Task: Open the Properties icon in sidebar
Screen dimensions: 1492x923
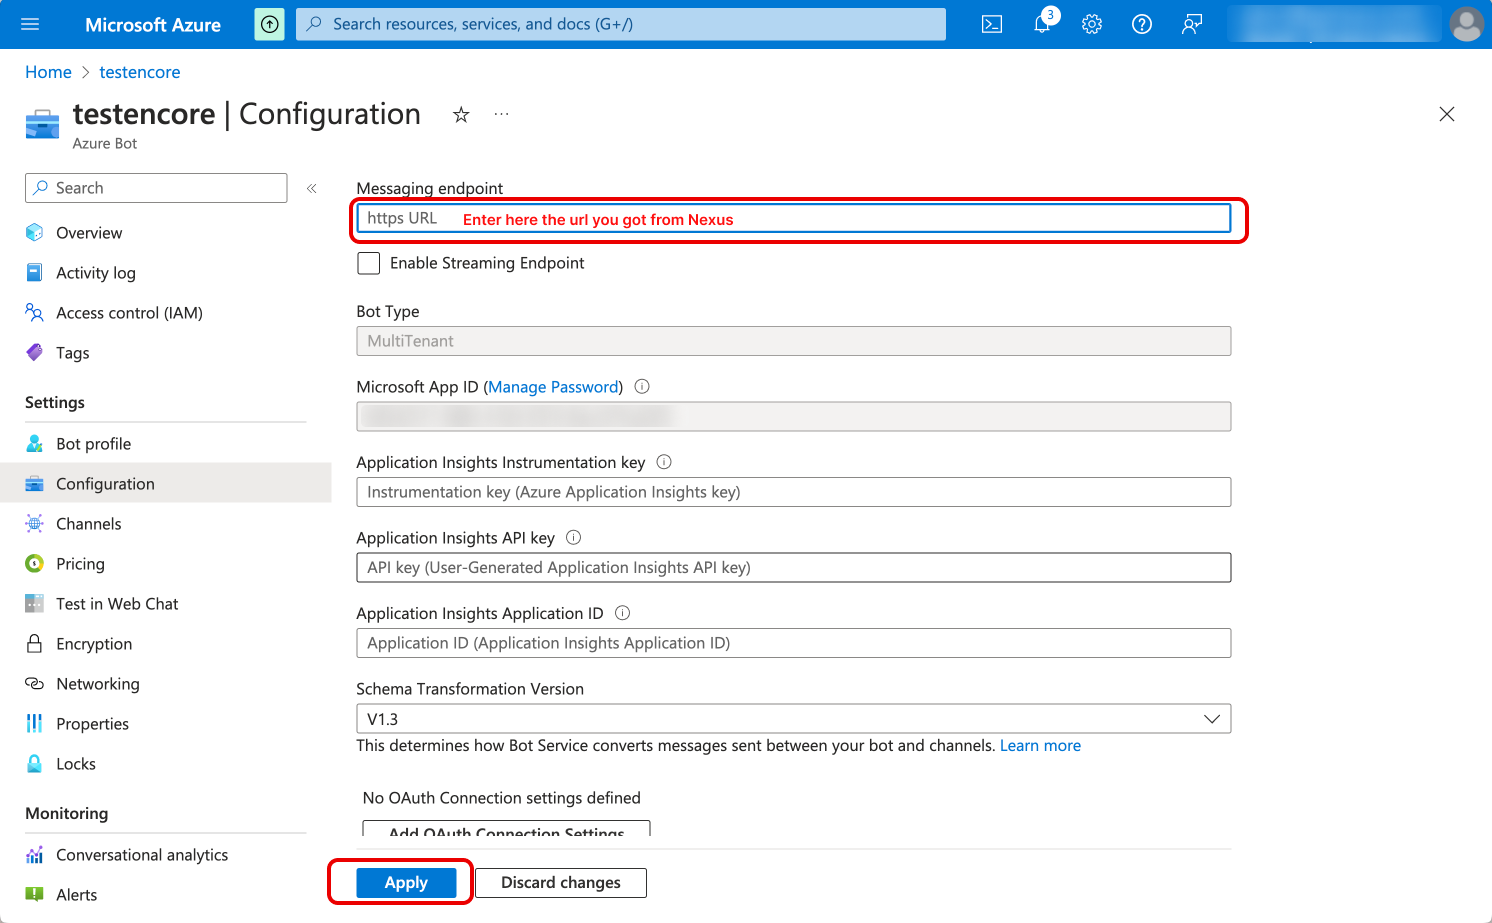Action: 35,723
